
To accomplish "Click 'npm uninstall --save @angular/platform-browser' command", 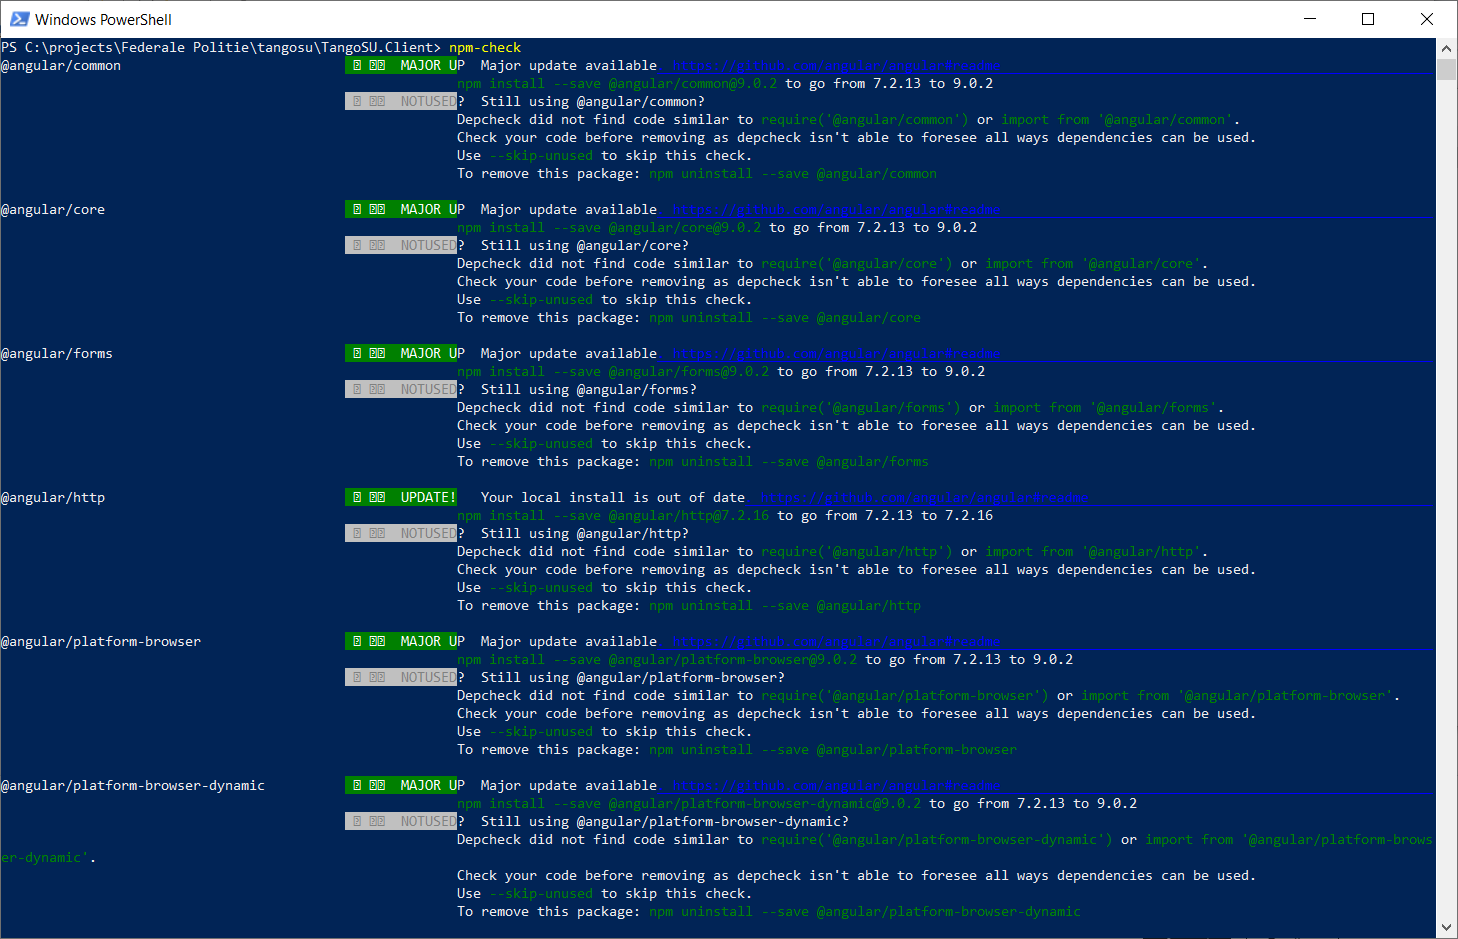I will pos(833,749).
